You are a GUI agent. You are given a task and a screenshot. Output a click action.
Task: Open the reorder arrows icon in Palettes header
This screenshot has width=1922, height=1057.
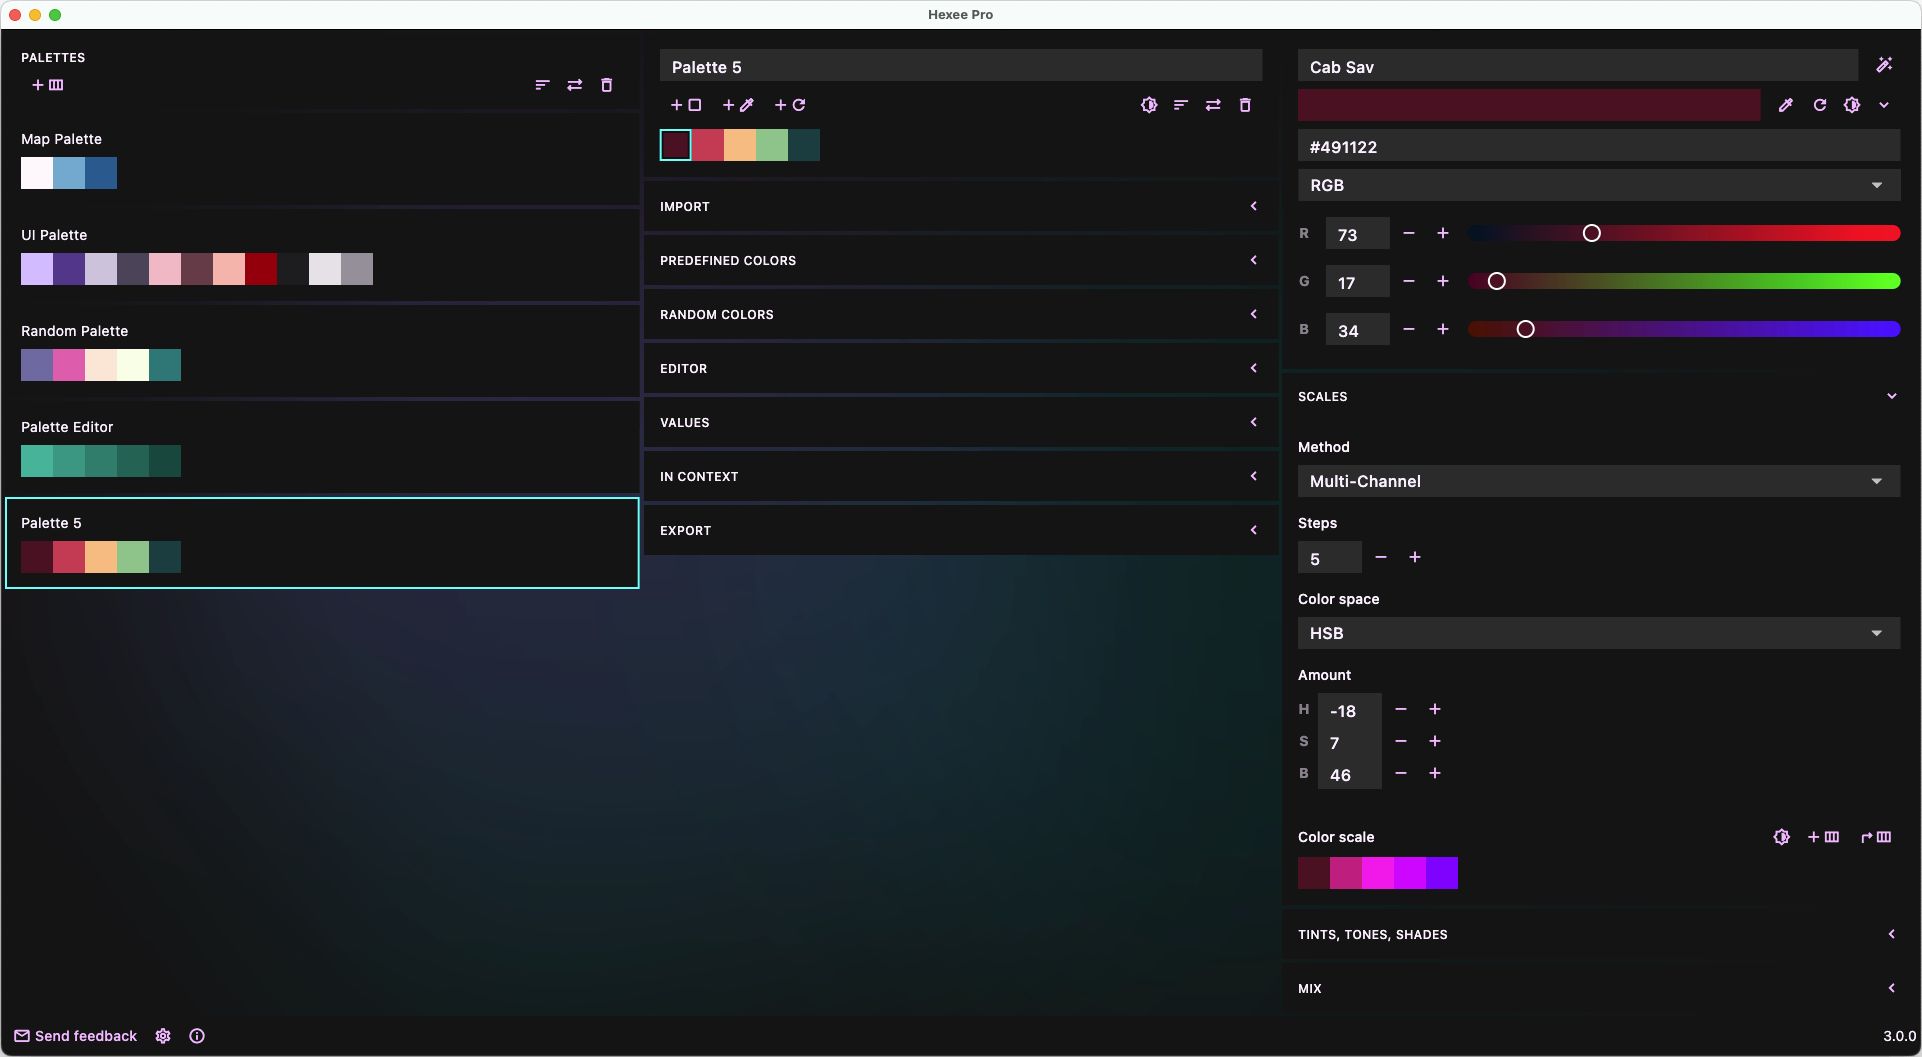pos(574,85)
